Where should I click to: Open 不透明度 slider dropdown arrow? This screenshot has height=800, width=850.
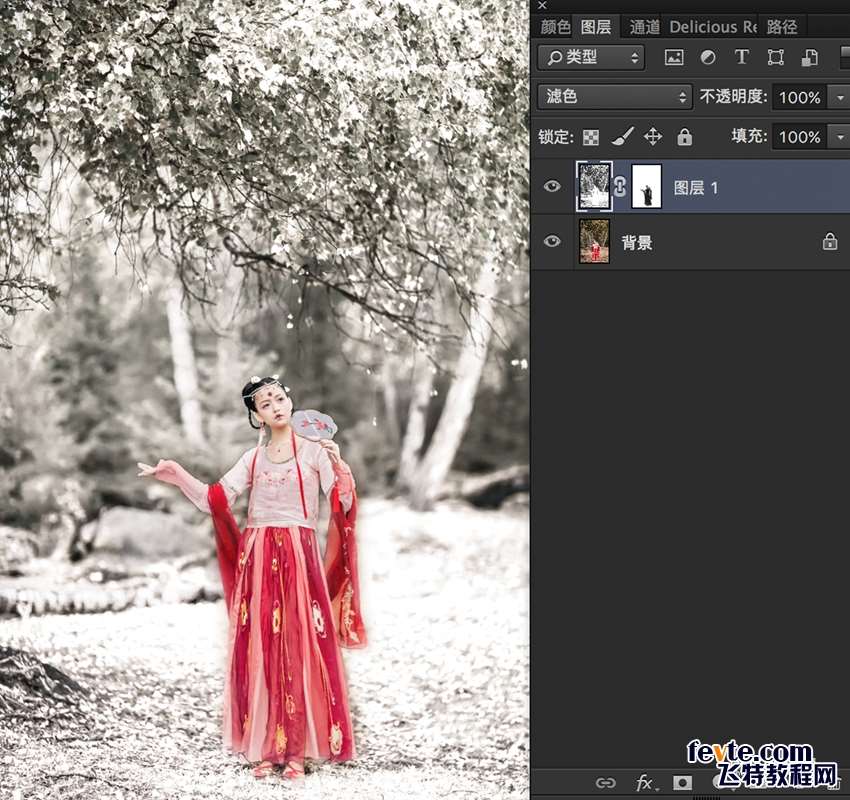pyautogui.click(x=839, y=98)
